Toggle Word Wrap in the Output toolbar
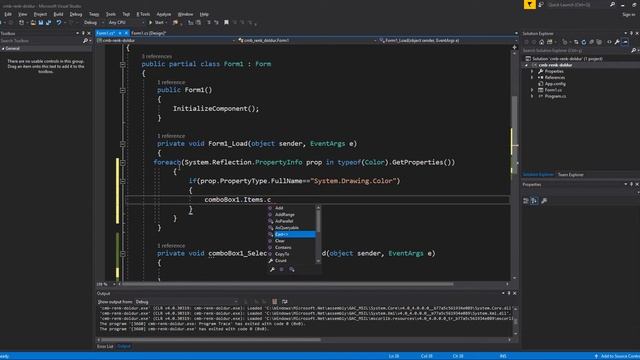Screen dimensions: 640x360 pos(284,302)
